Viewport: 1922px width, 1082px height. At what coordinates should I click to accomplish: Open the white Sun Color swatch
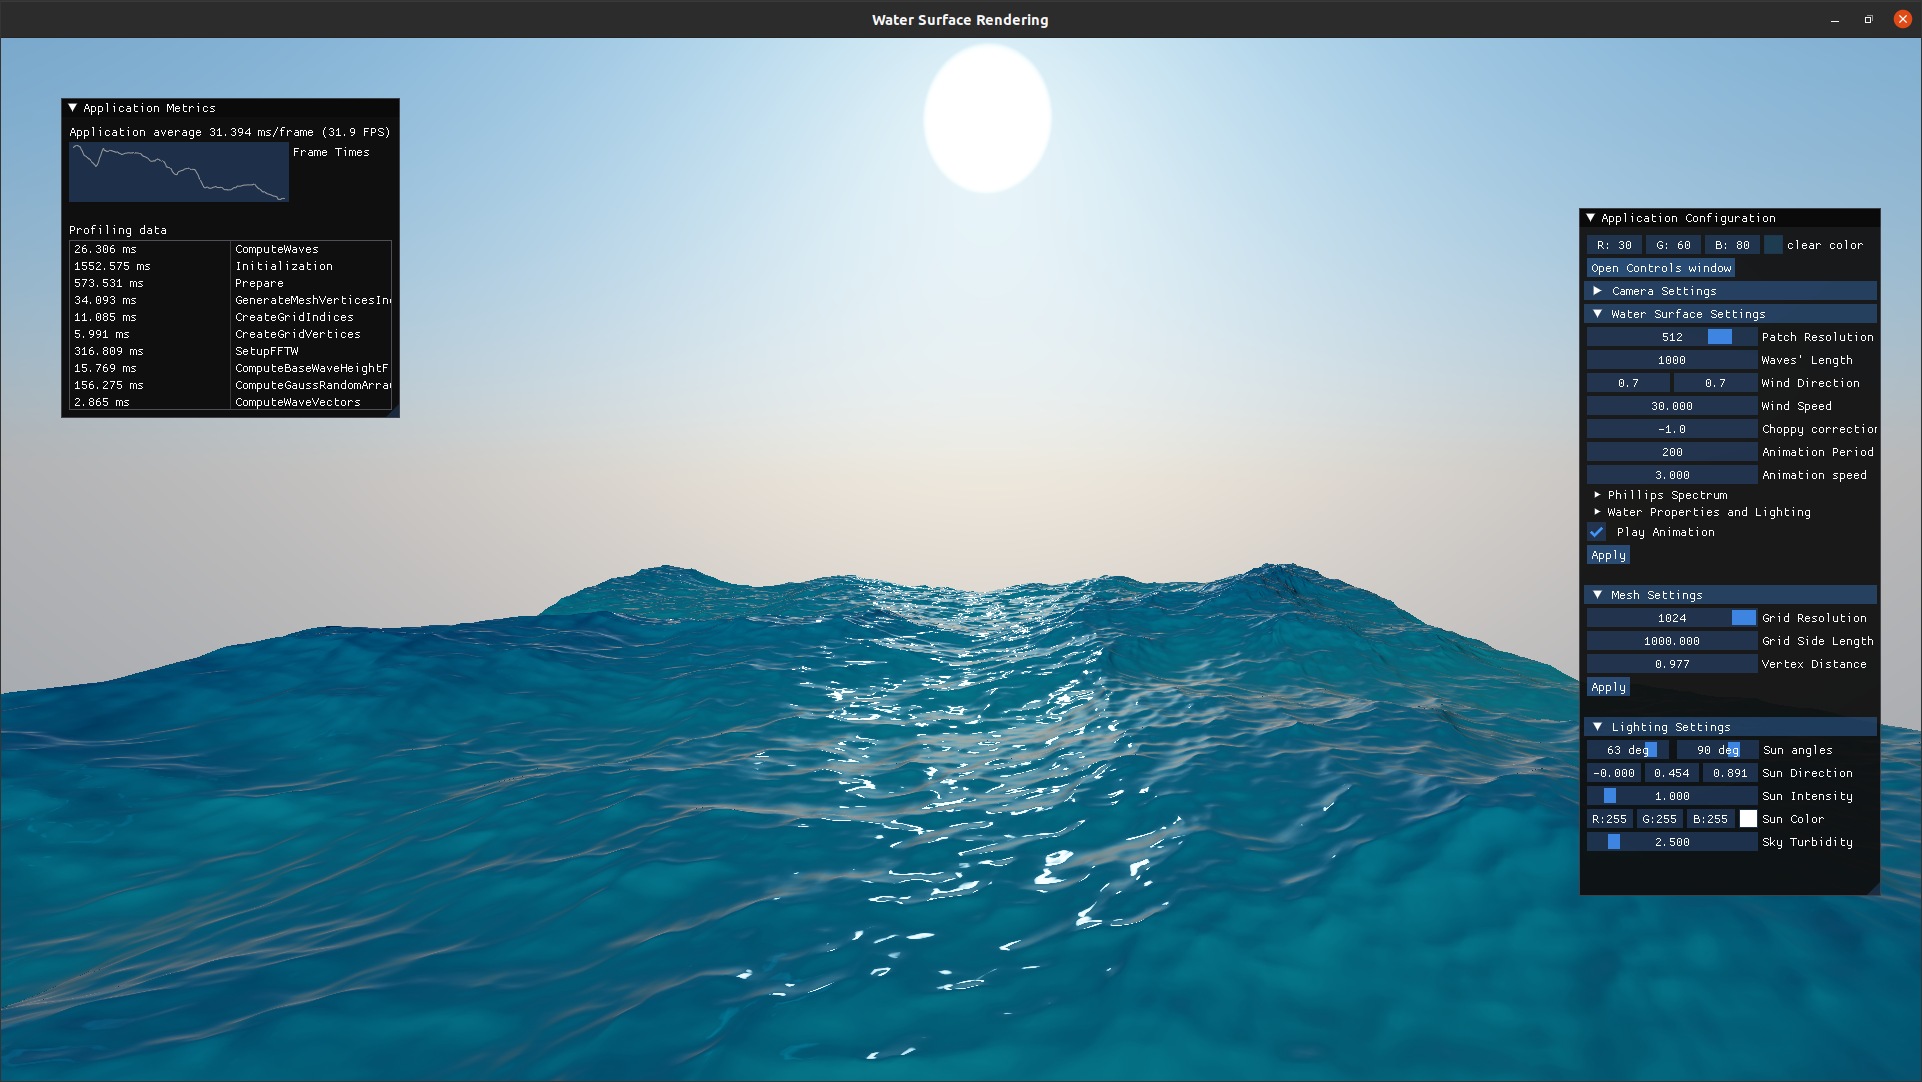[x=1748, y=819]
